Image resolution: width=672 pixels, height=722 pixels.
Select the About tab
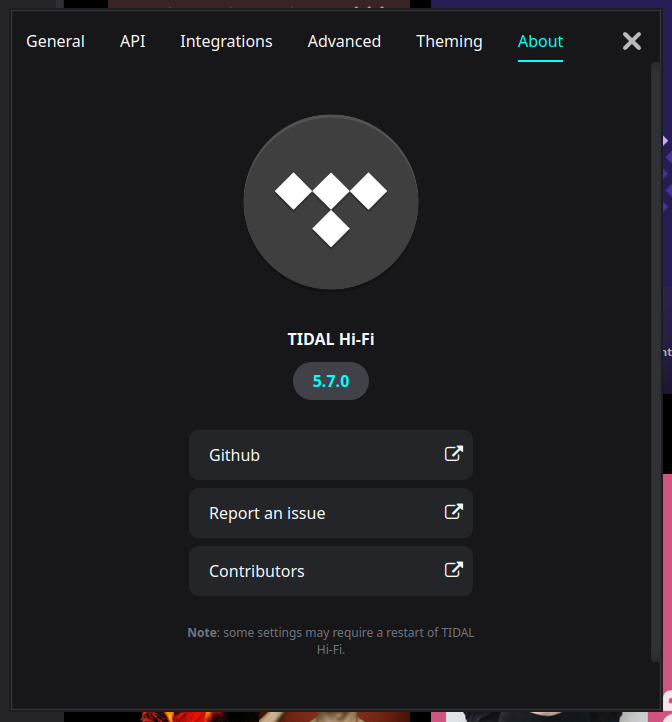[x=540, y=41]
